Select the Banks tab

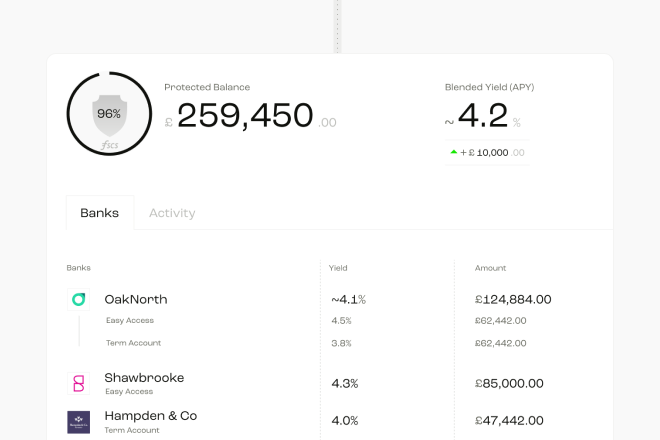tap(100, 213)
